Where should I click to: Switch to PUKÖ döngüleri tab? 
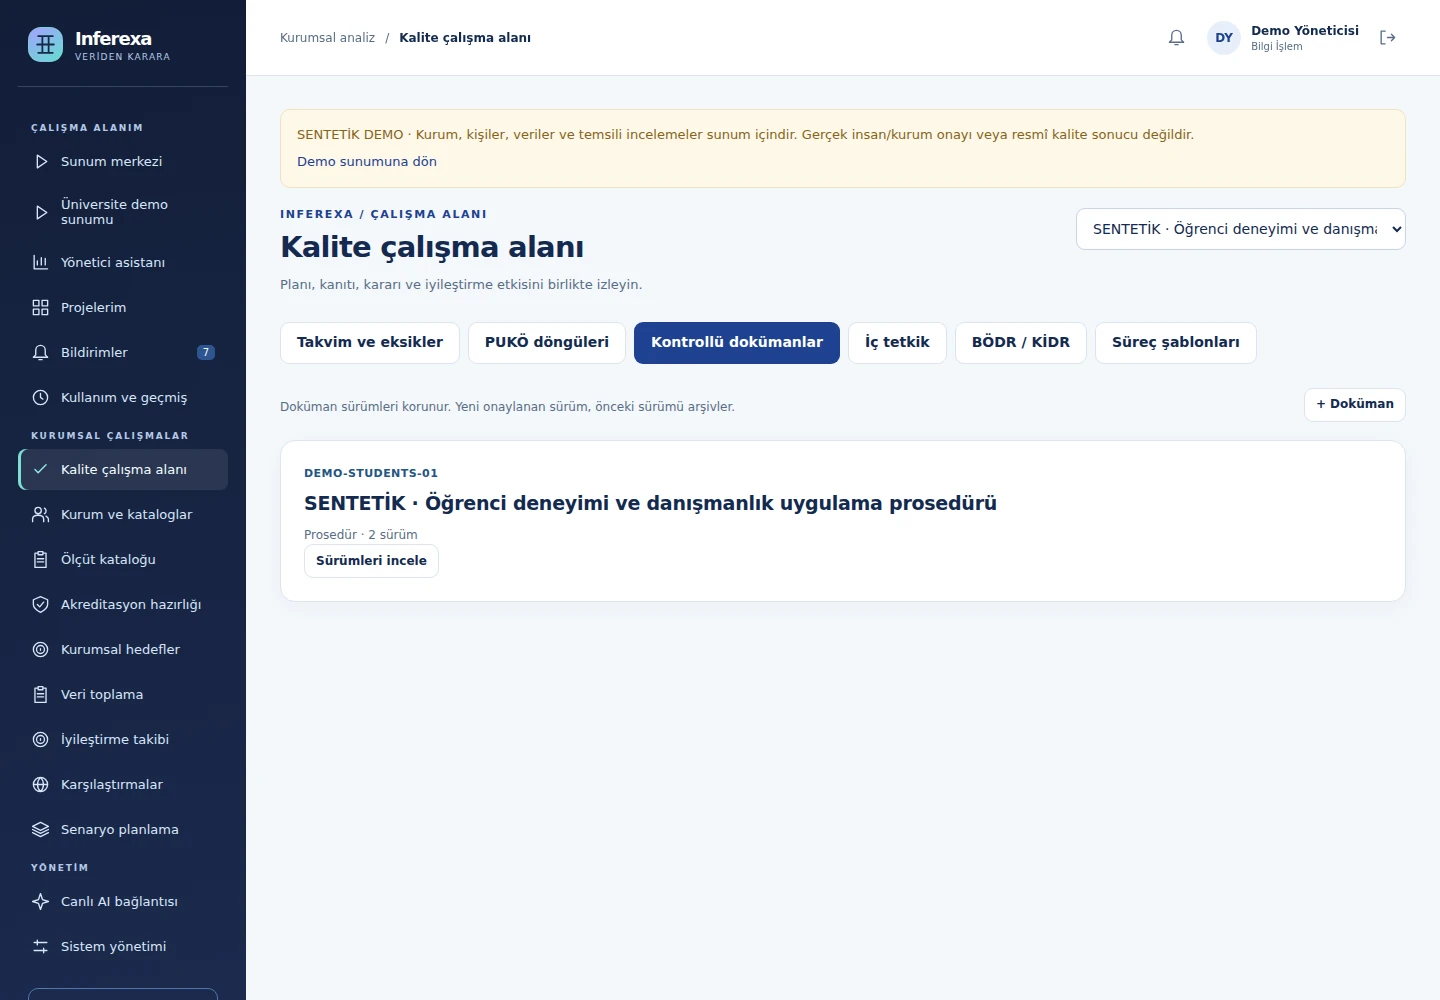(547, 343)
